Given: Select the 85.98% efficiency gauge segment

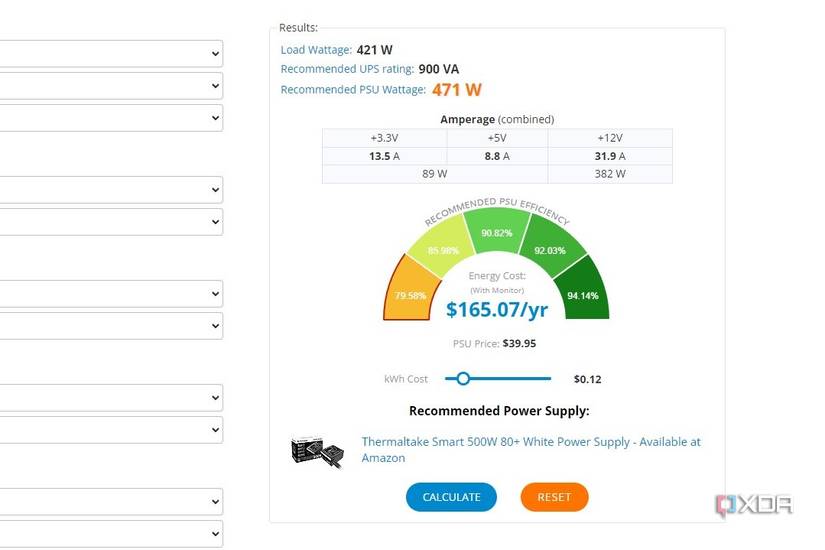Looking at the screenshot, I should (x=443, y=250).
